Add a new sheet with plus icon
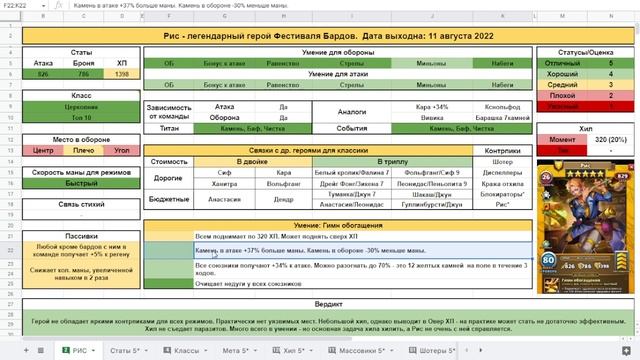The image size is (640, 360). (x=26, y=350)
